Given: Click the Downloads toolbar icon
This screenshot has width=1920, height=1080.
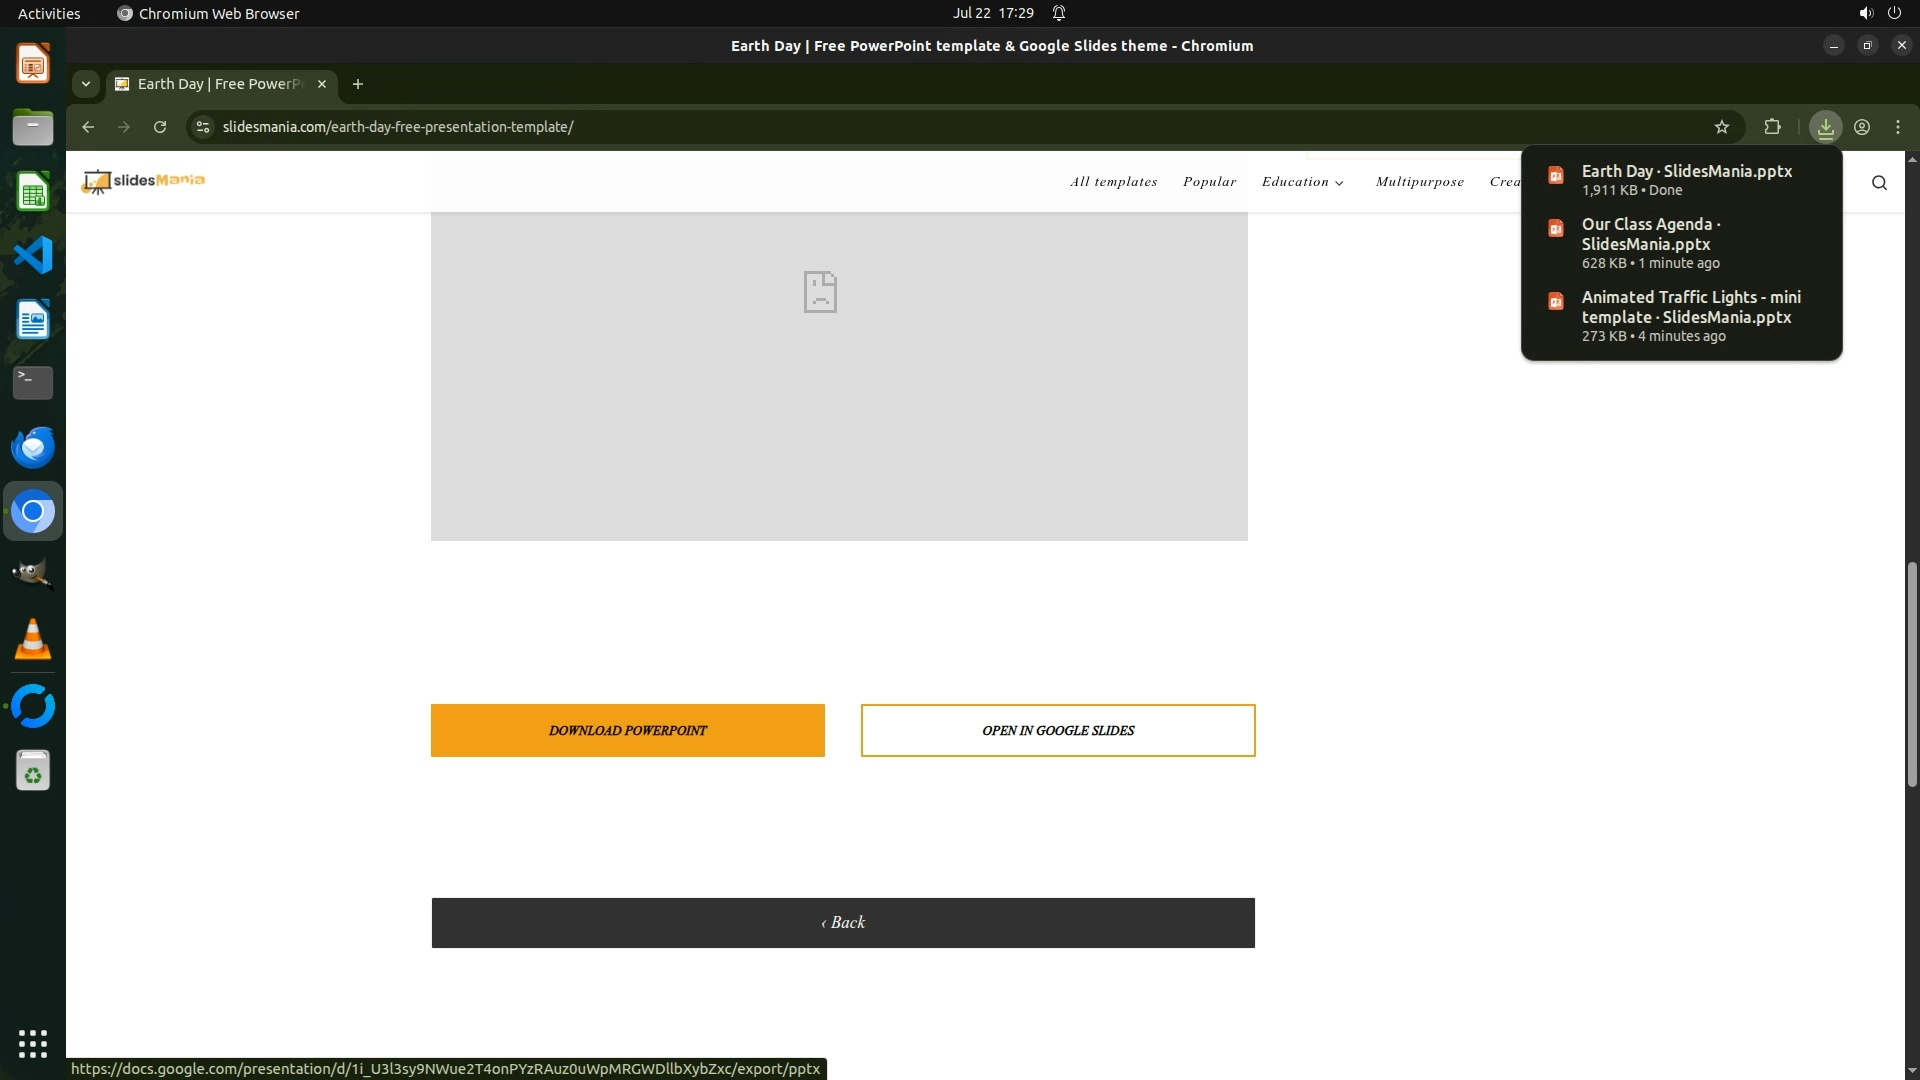Looking at the screenshot, I should 1825,127.
